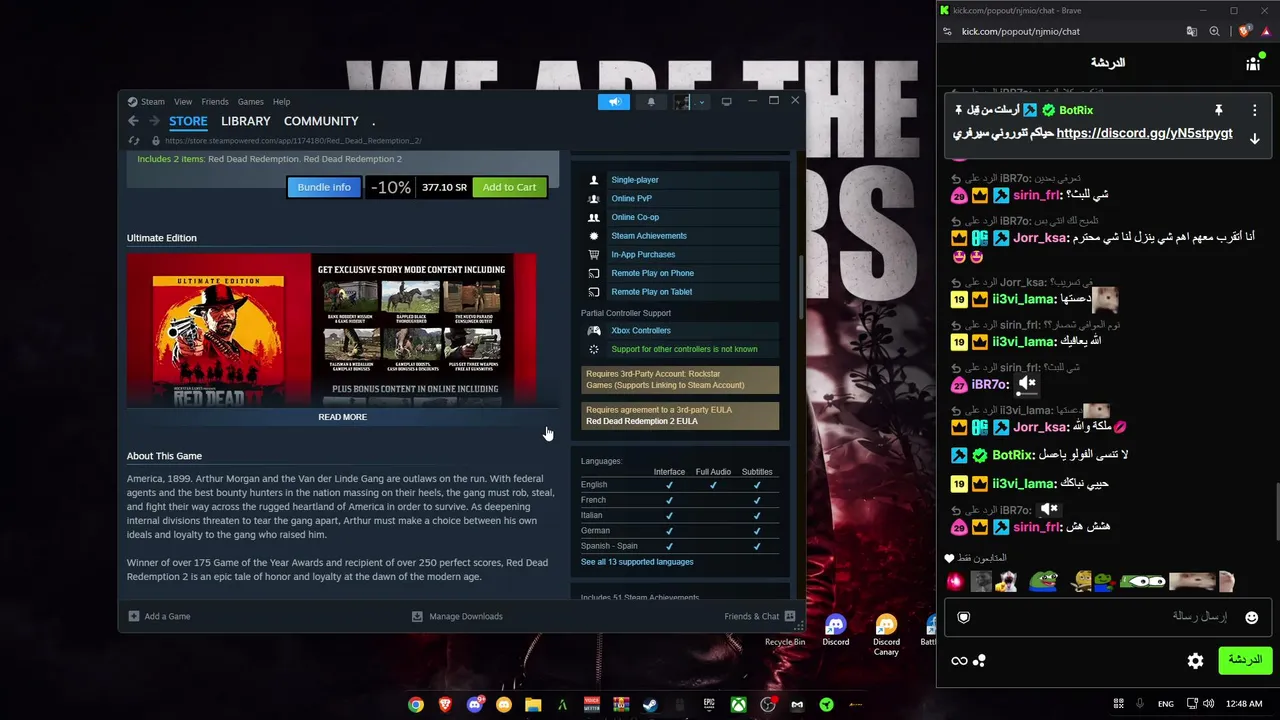Launch Epic Games from the taskbar

coord(709,704)
